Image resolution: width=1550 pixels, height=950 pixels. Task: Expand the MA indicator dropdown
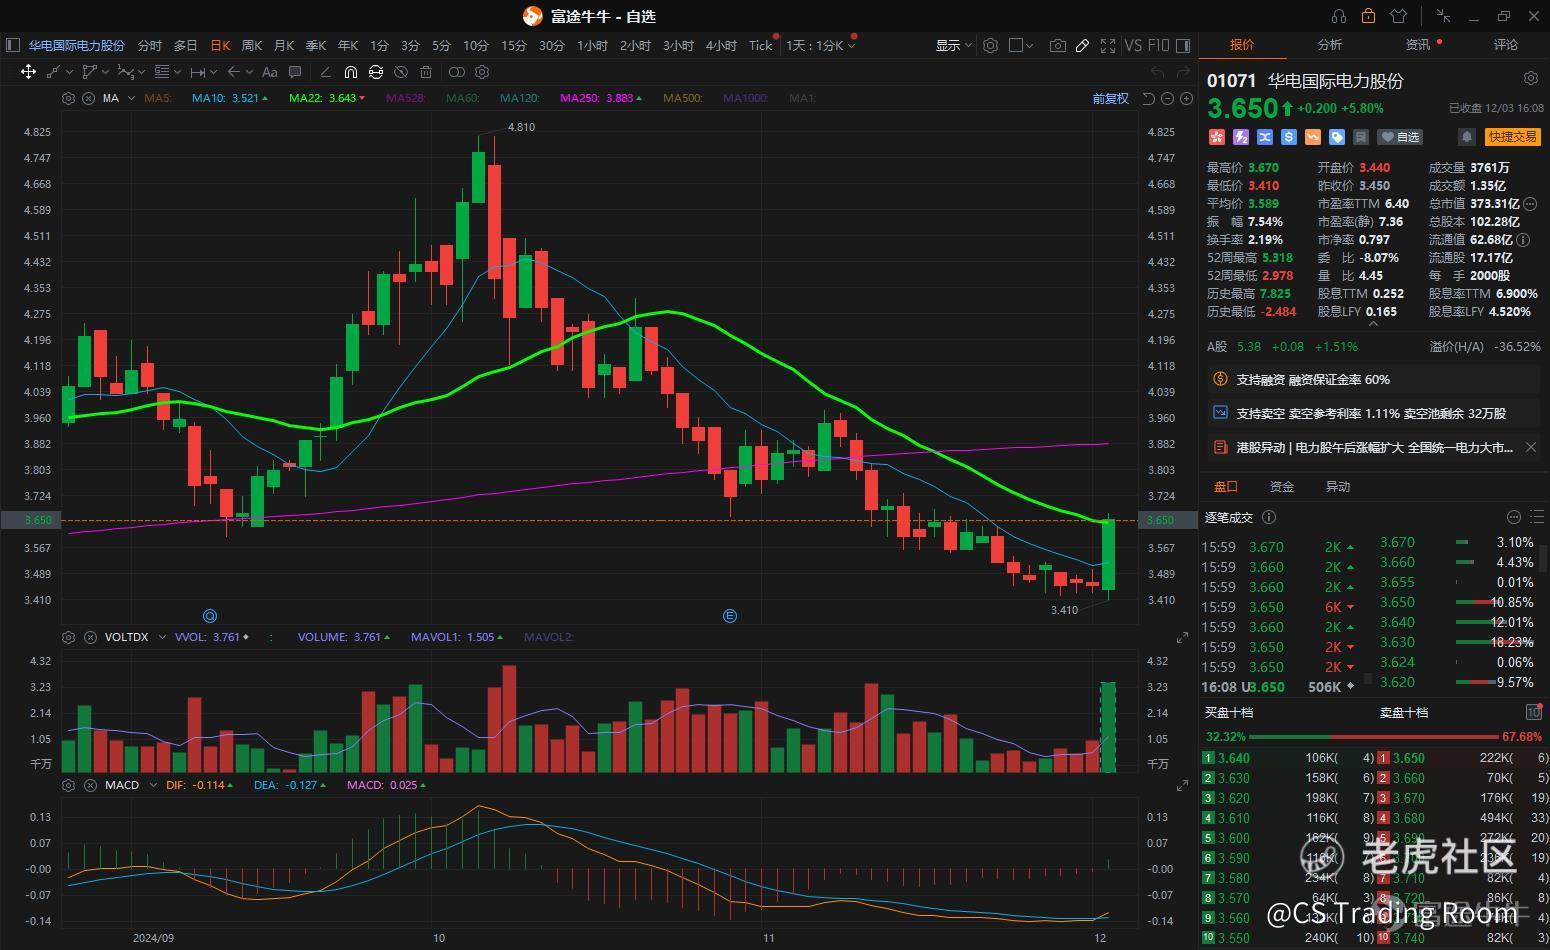(131, 98)
